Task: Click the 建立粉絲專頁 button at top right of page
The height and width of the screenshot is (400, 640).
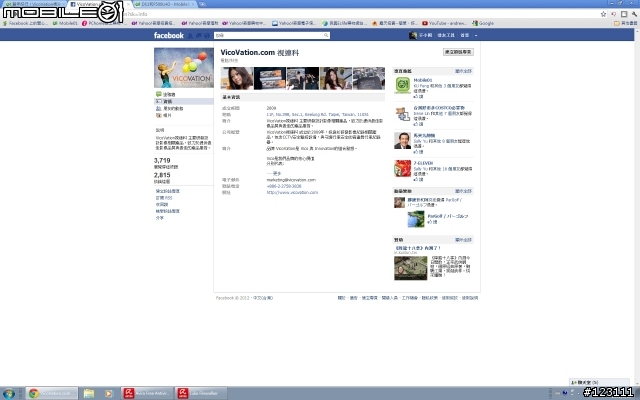Action: (458, 52)
